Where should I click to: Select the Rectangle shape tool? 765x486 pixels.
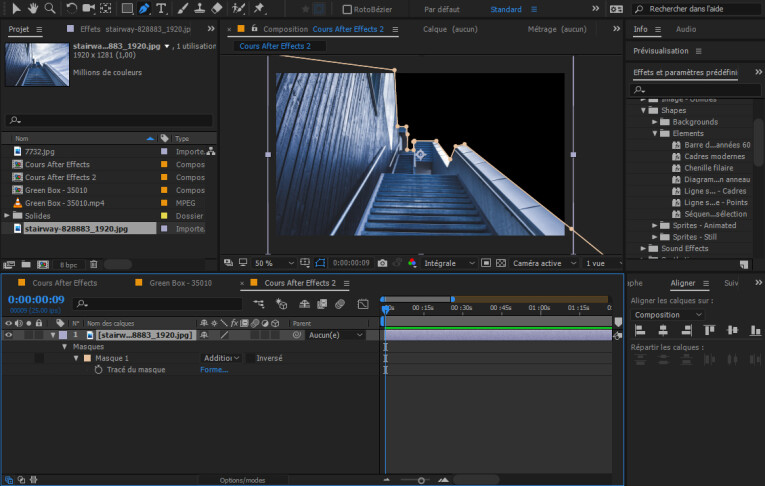point(127,8)
